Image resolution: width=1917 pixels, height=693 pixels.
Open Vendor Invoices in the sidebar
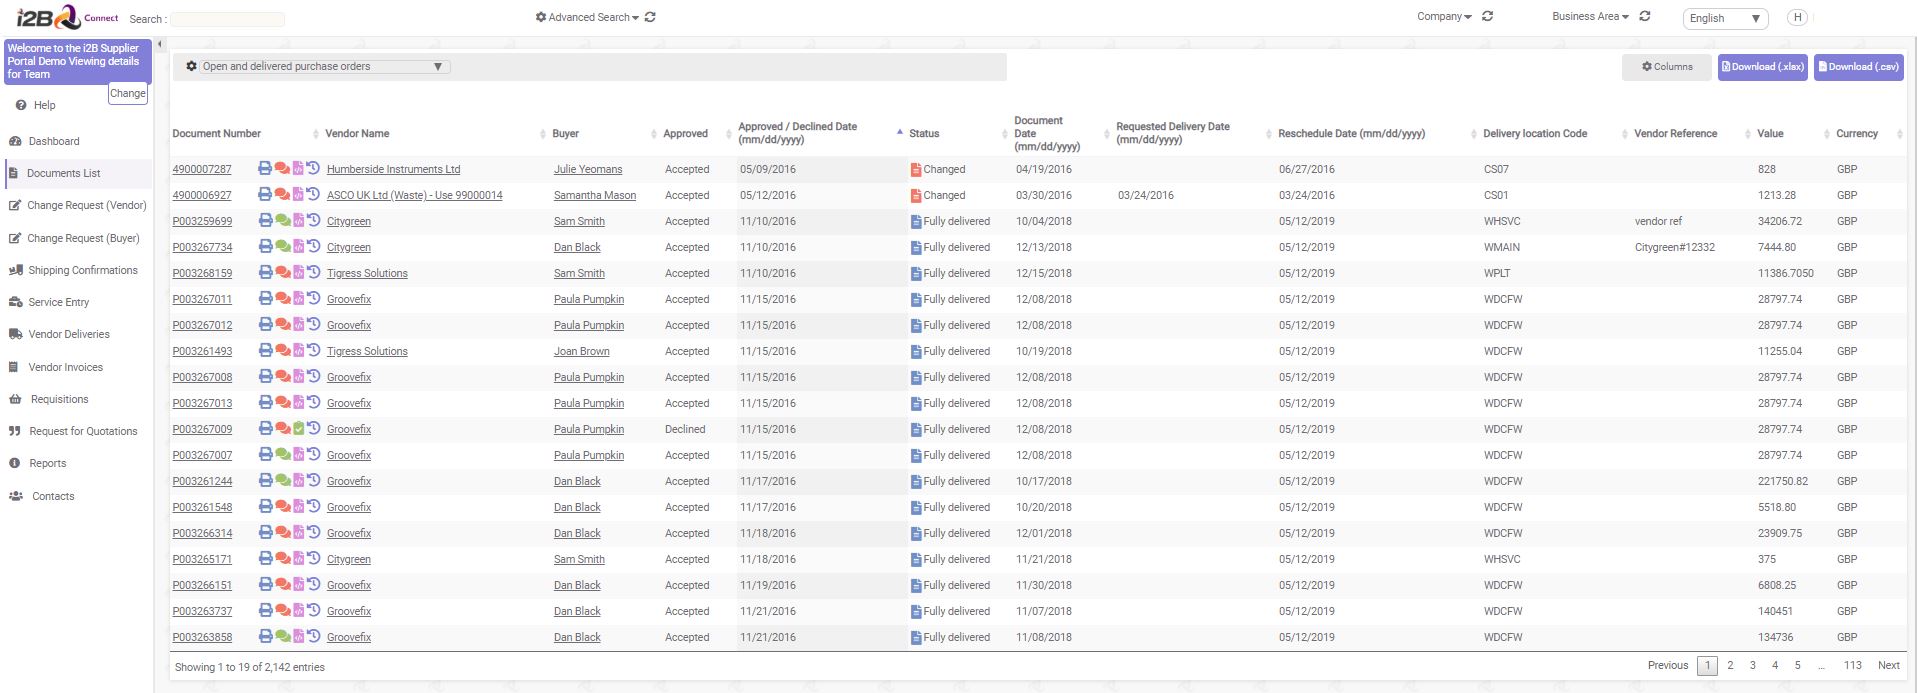[65, 367]
